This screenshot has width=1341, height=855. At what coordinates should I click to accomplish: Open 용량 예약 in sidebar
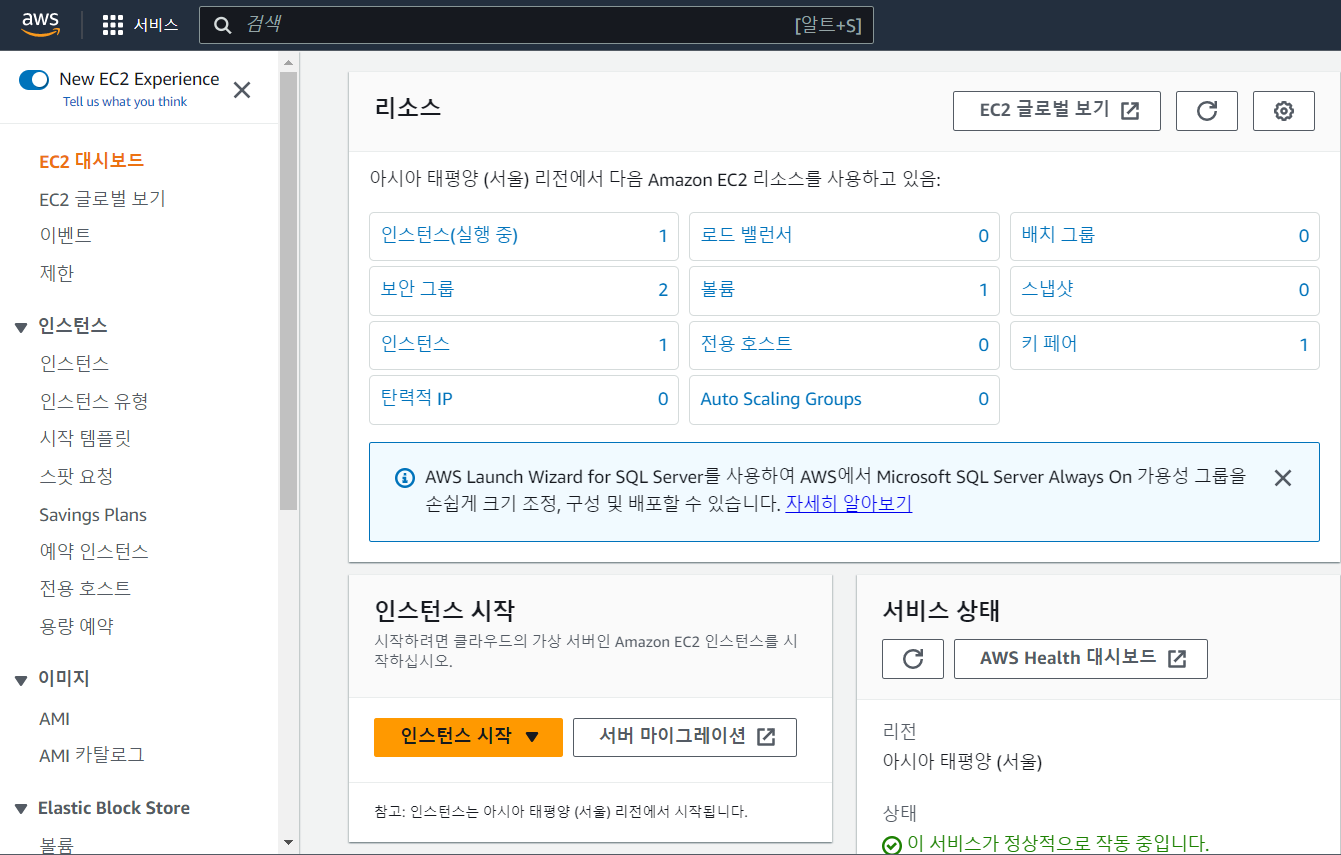point(76,627)
